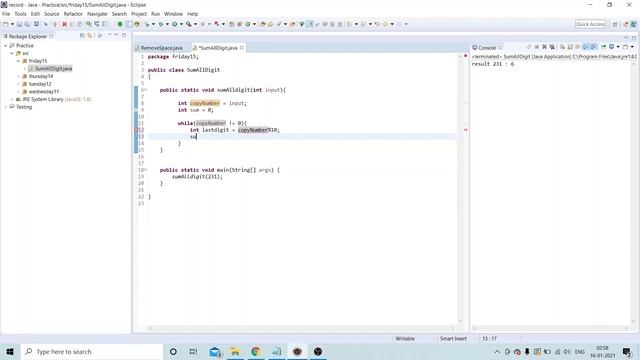
Task: Click the Terminate square icon in Console
Action: coord(537,47)
